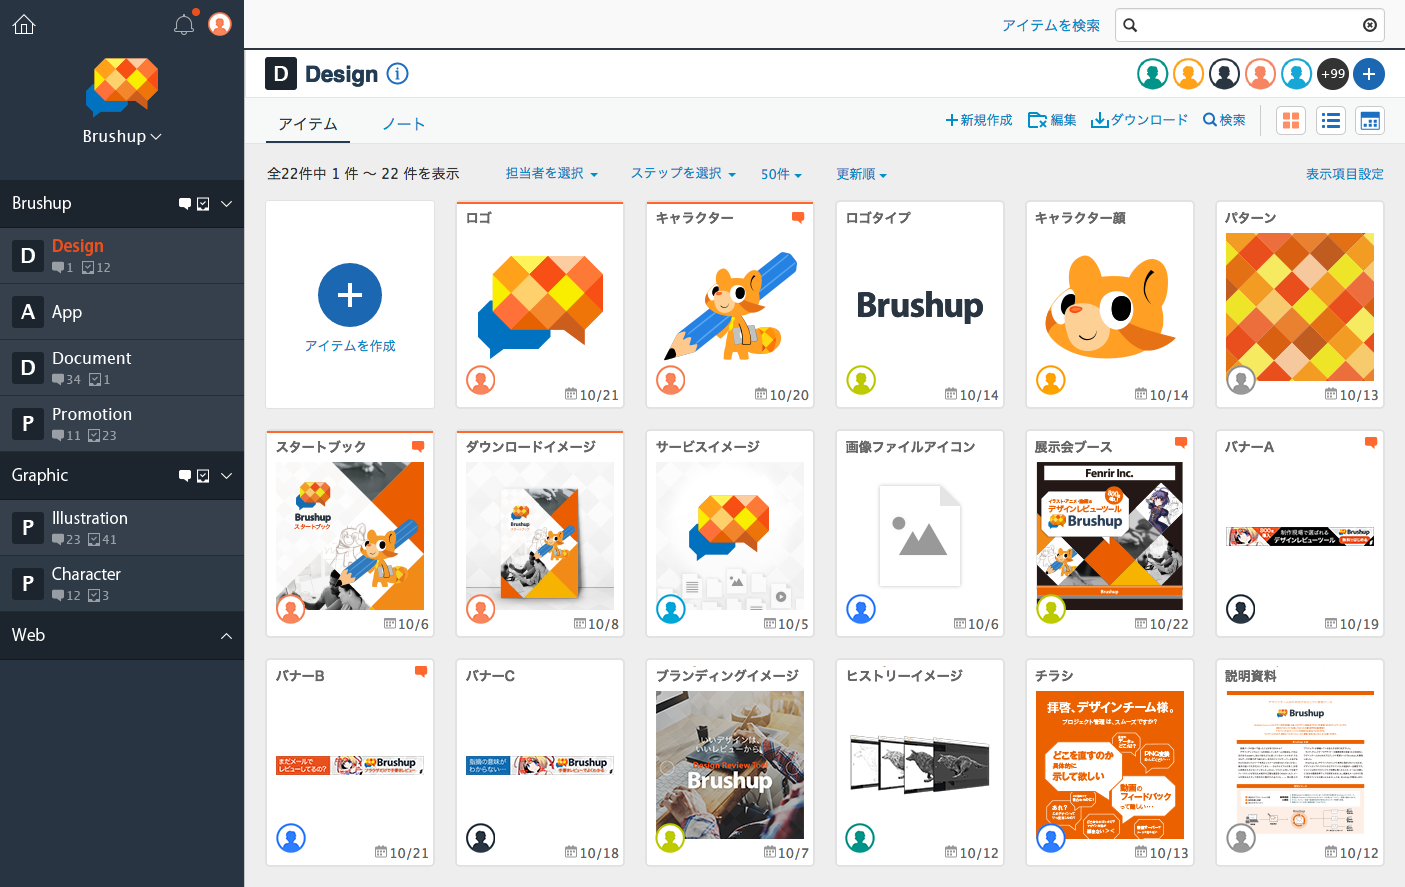Select the Promotion project in sidebar

(92, 415)
